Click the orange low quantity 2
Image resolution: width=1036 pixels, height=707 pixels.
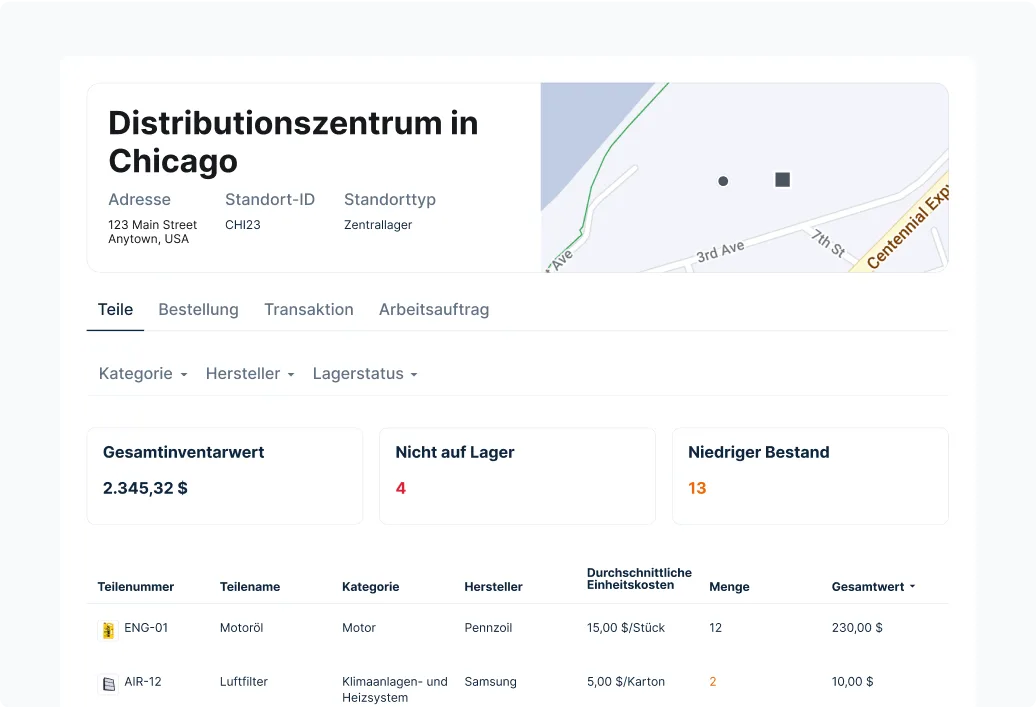tap(713, 682)
